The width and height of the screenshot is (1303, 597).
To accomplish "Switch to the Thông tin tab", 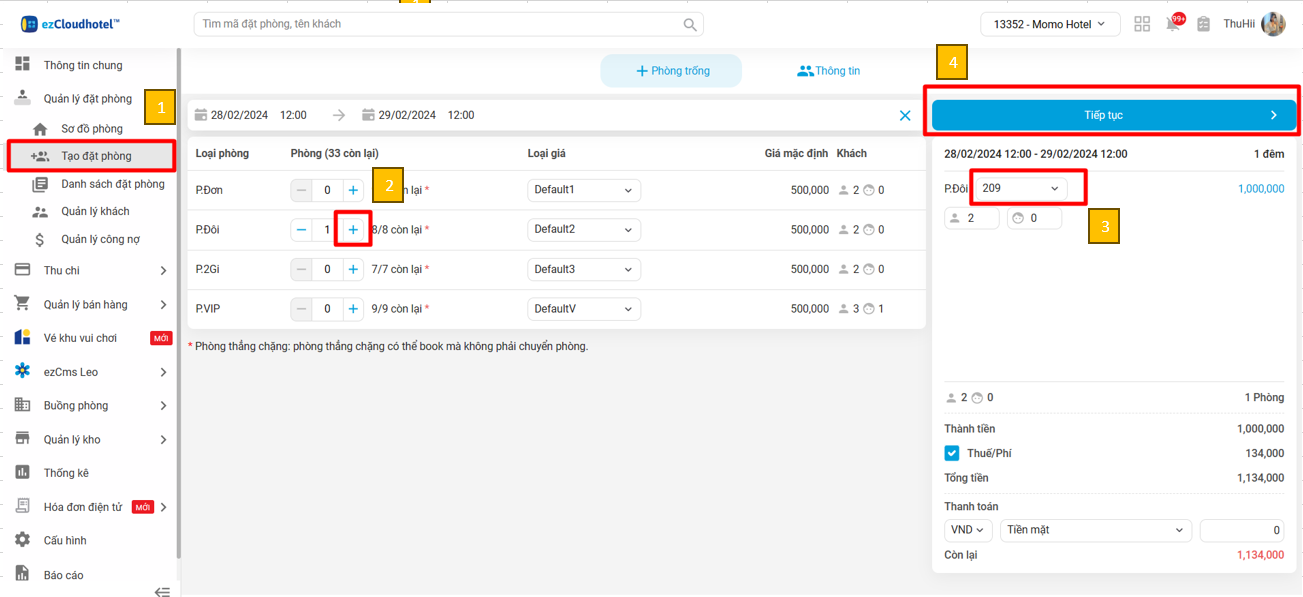I will [x=828, y=71].
